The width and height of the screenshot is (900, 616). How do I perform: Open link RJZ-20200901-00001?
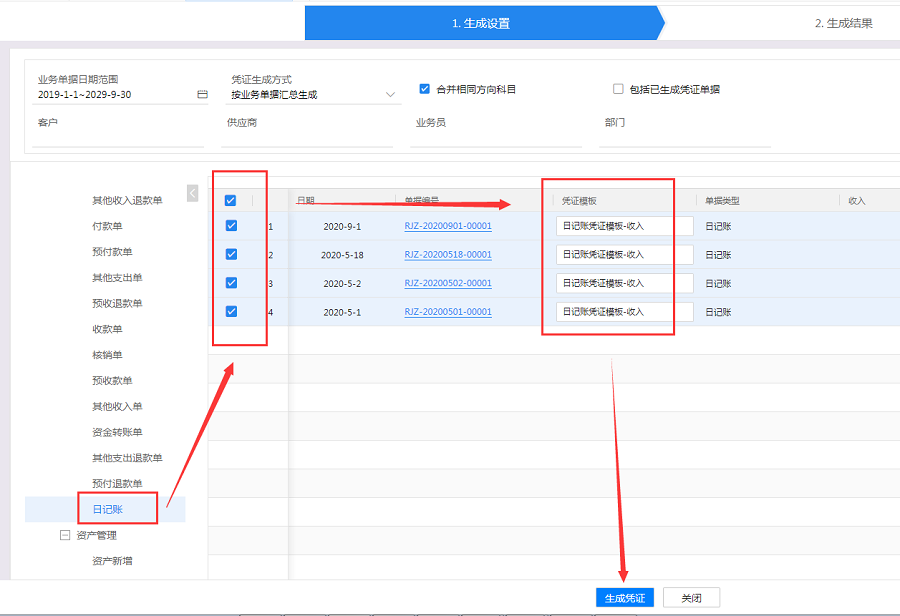pos(448,226)
